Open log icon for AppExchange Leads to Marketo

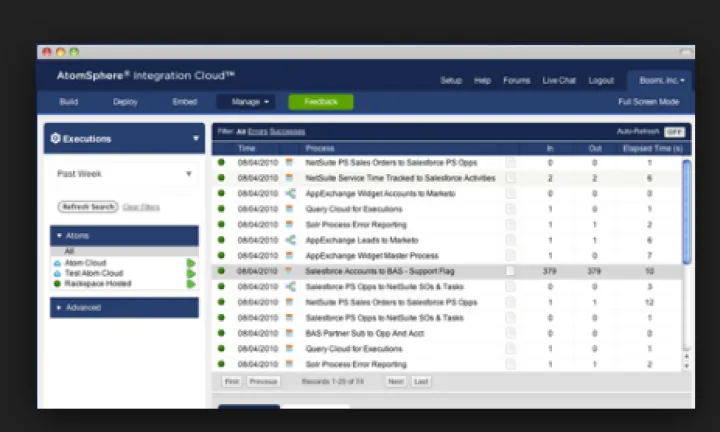tap(510, 240)
